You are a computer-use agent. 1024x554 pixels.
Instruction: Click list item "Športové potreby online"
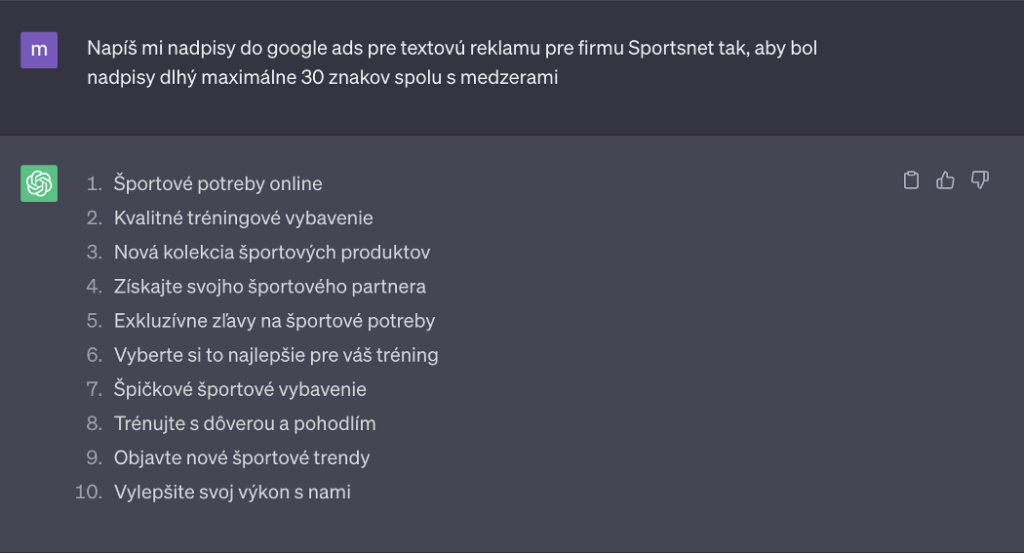click(218, 184)
